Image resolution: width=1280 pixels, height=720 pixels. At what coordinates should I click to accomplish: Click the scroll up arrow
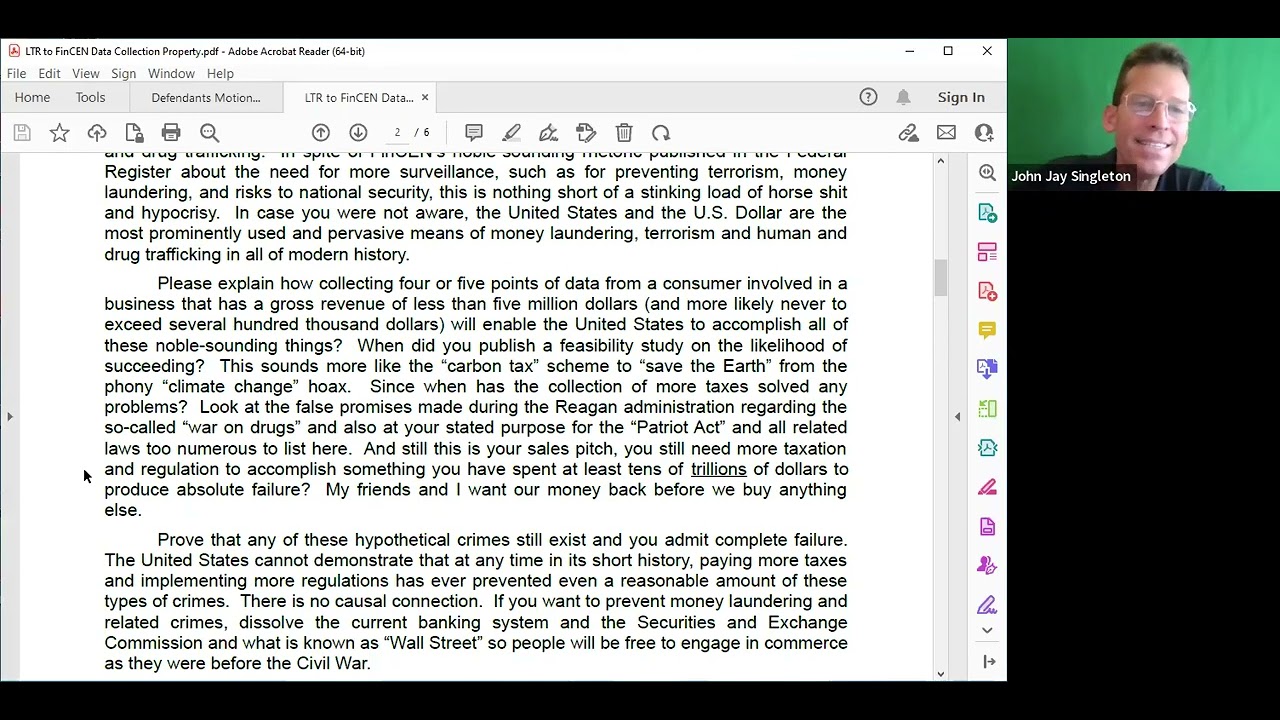point(940,161)
